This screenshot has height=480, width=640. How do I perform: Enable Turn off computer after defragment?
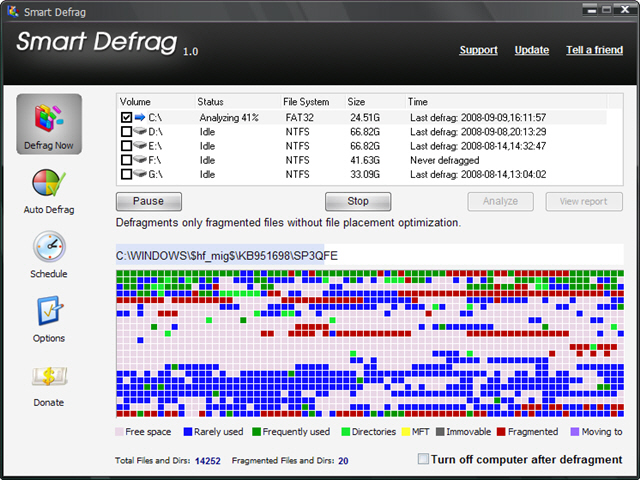[423, 459]
